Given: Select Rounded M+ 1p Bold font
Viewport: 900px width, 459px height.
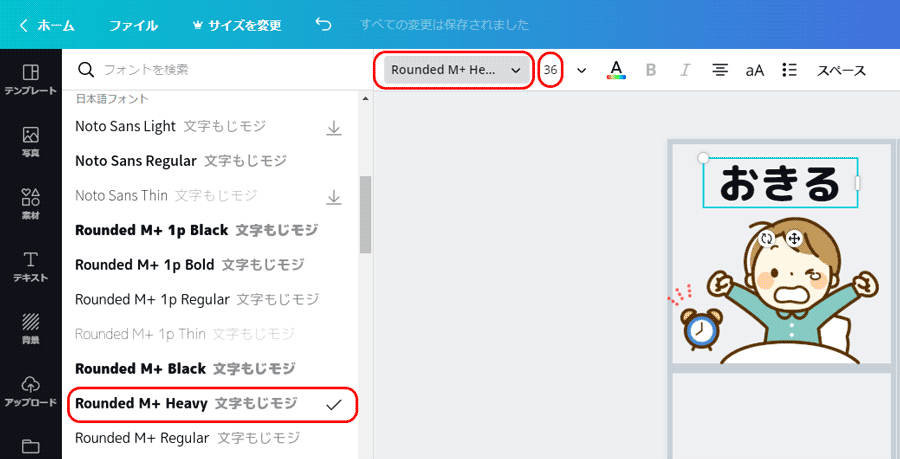Looking at the screenshot, I should pos(210,264).
